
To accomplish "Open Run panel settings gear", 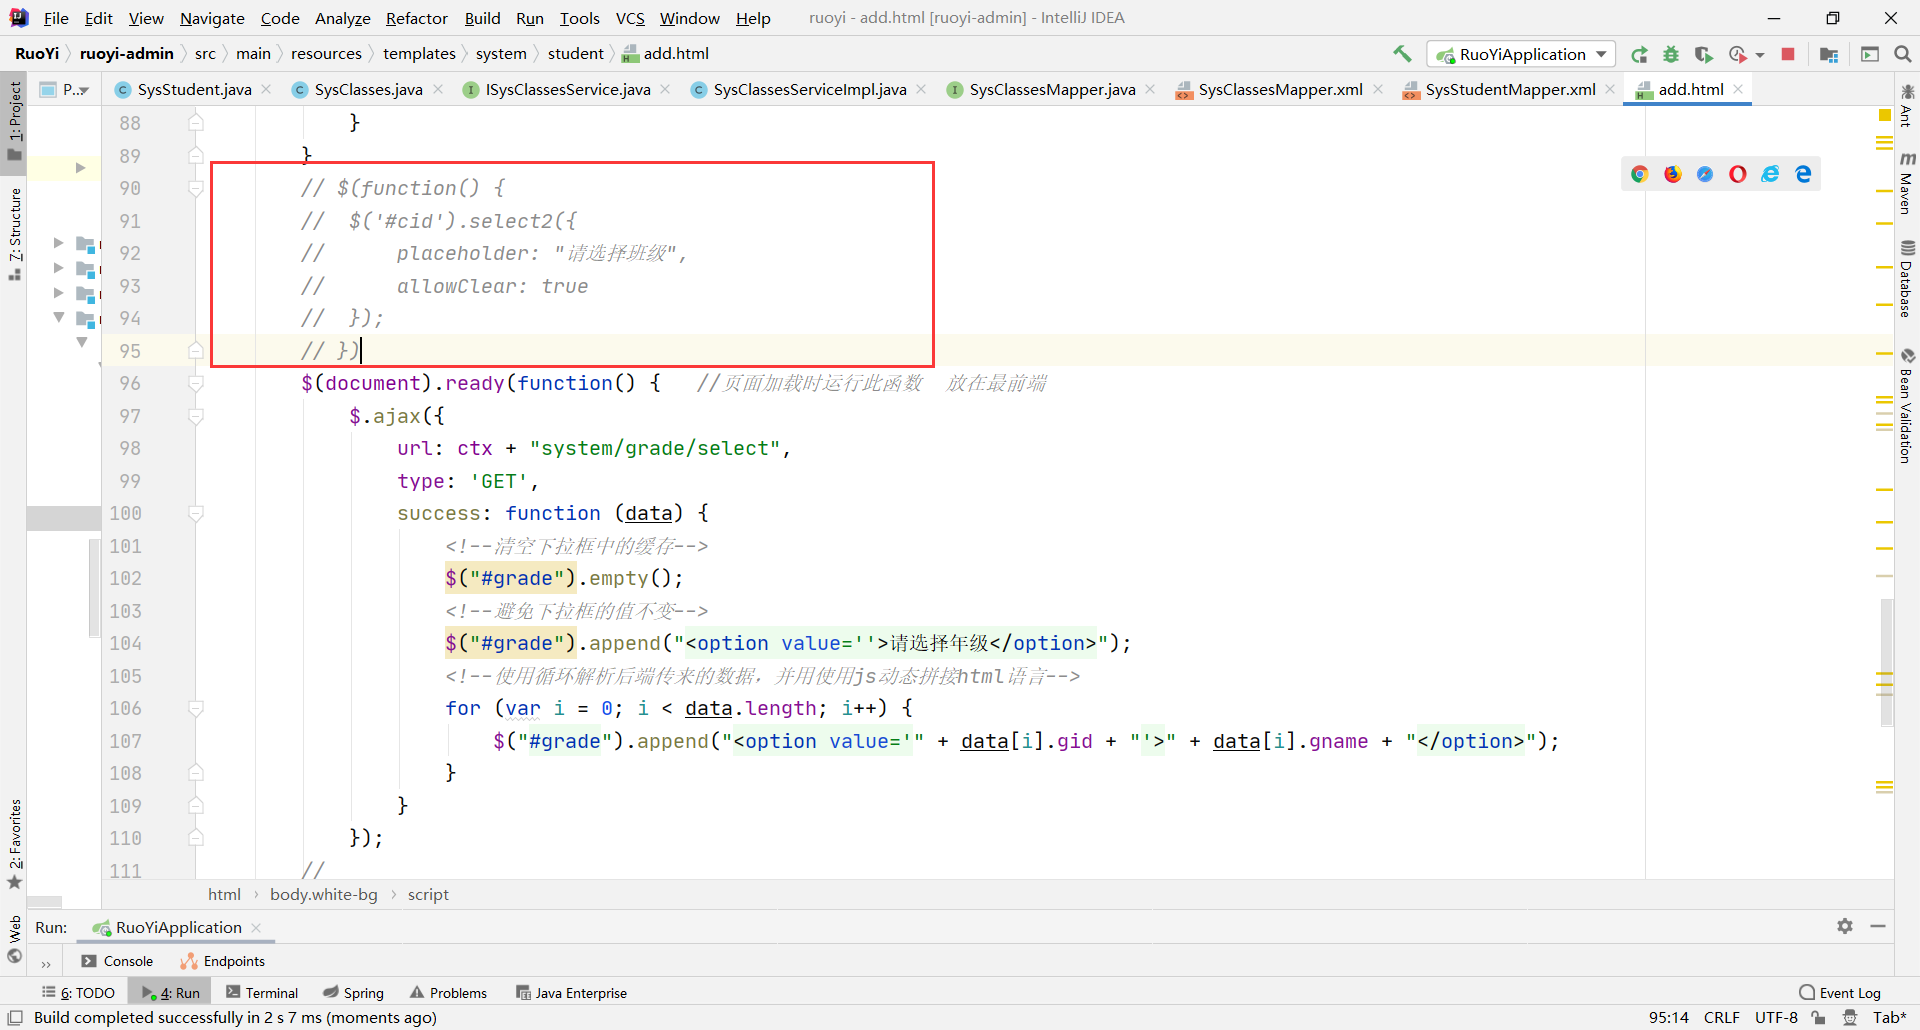I will pyautogui.click(x=1845, y=926).
